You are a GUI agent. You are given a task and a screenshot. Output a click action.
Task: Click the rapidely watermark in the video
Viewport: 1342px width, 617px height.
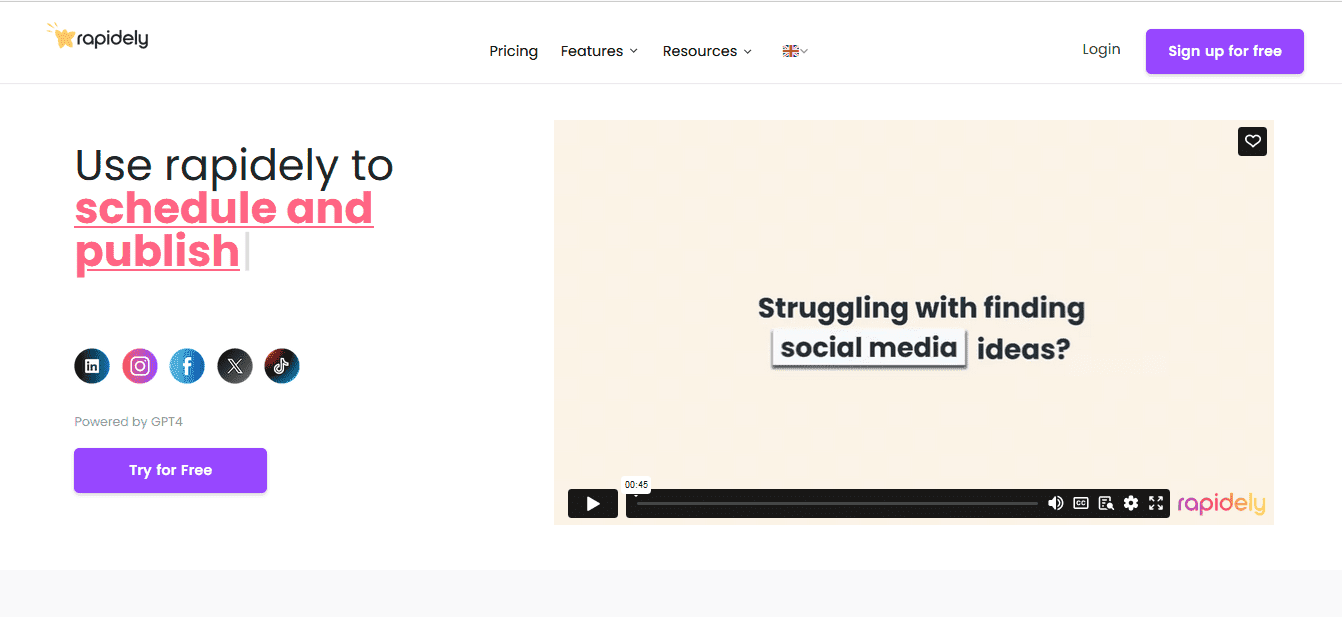coord(1221,503)
